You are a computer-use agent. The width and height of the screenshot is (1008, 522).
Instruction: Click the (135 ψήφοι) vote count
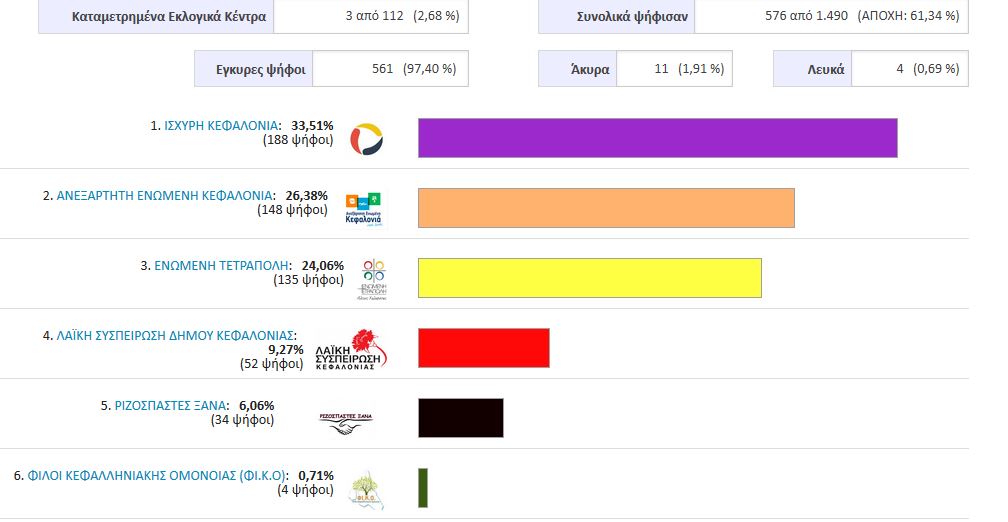click(x=309, y=280)
